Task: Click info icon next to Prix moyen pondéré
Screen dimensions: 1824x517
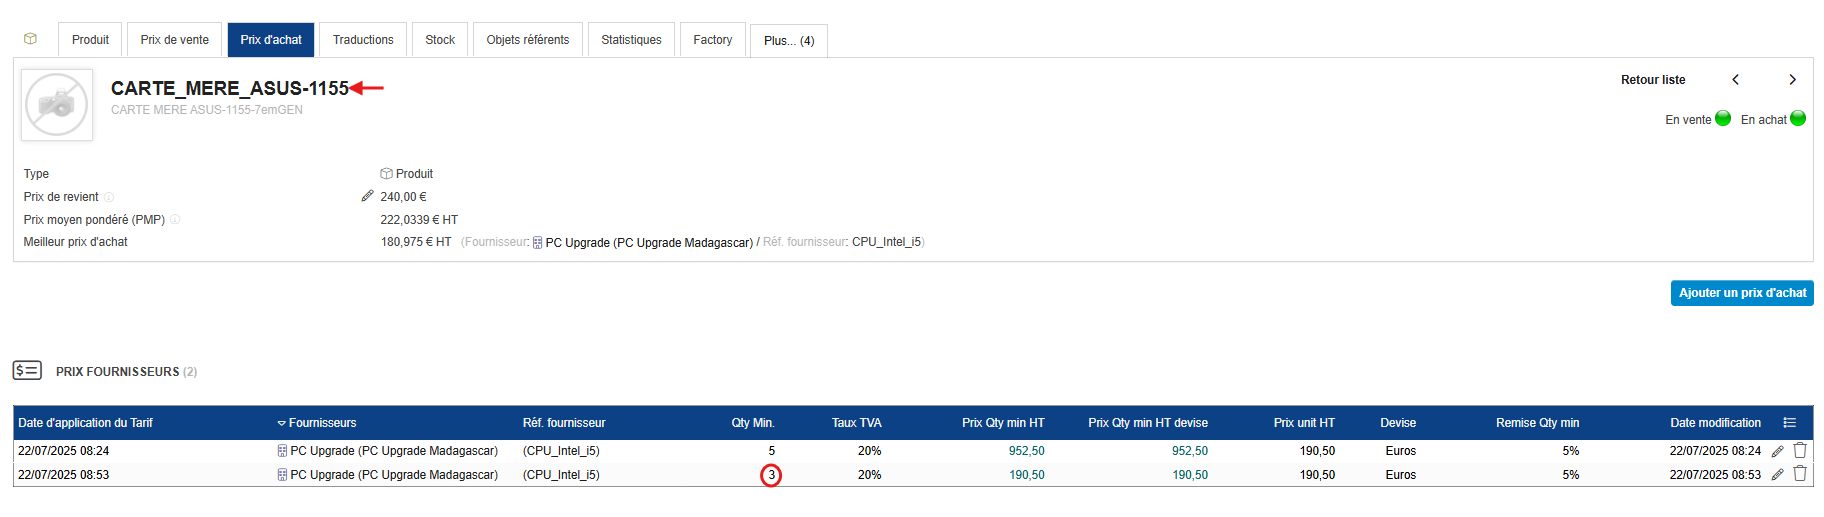Action: click(175, 219)
